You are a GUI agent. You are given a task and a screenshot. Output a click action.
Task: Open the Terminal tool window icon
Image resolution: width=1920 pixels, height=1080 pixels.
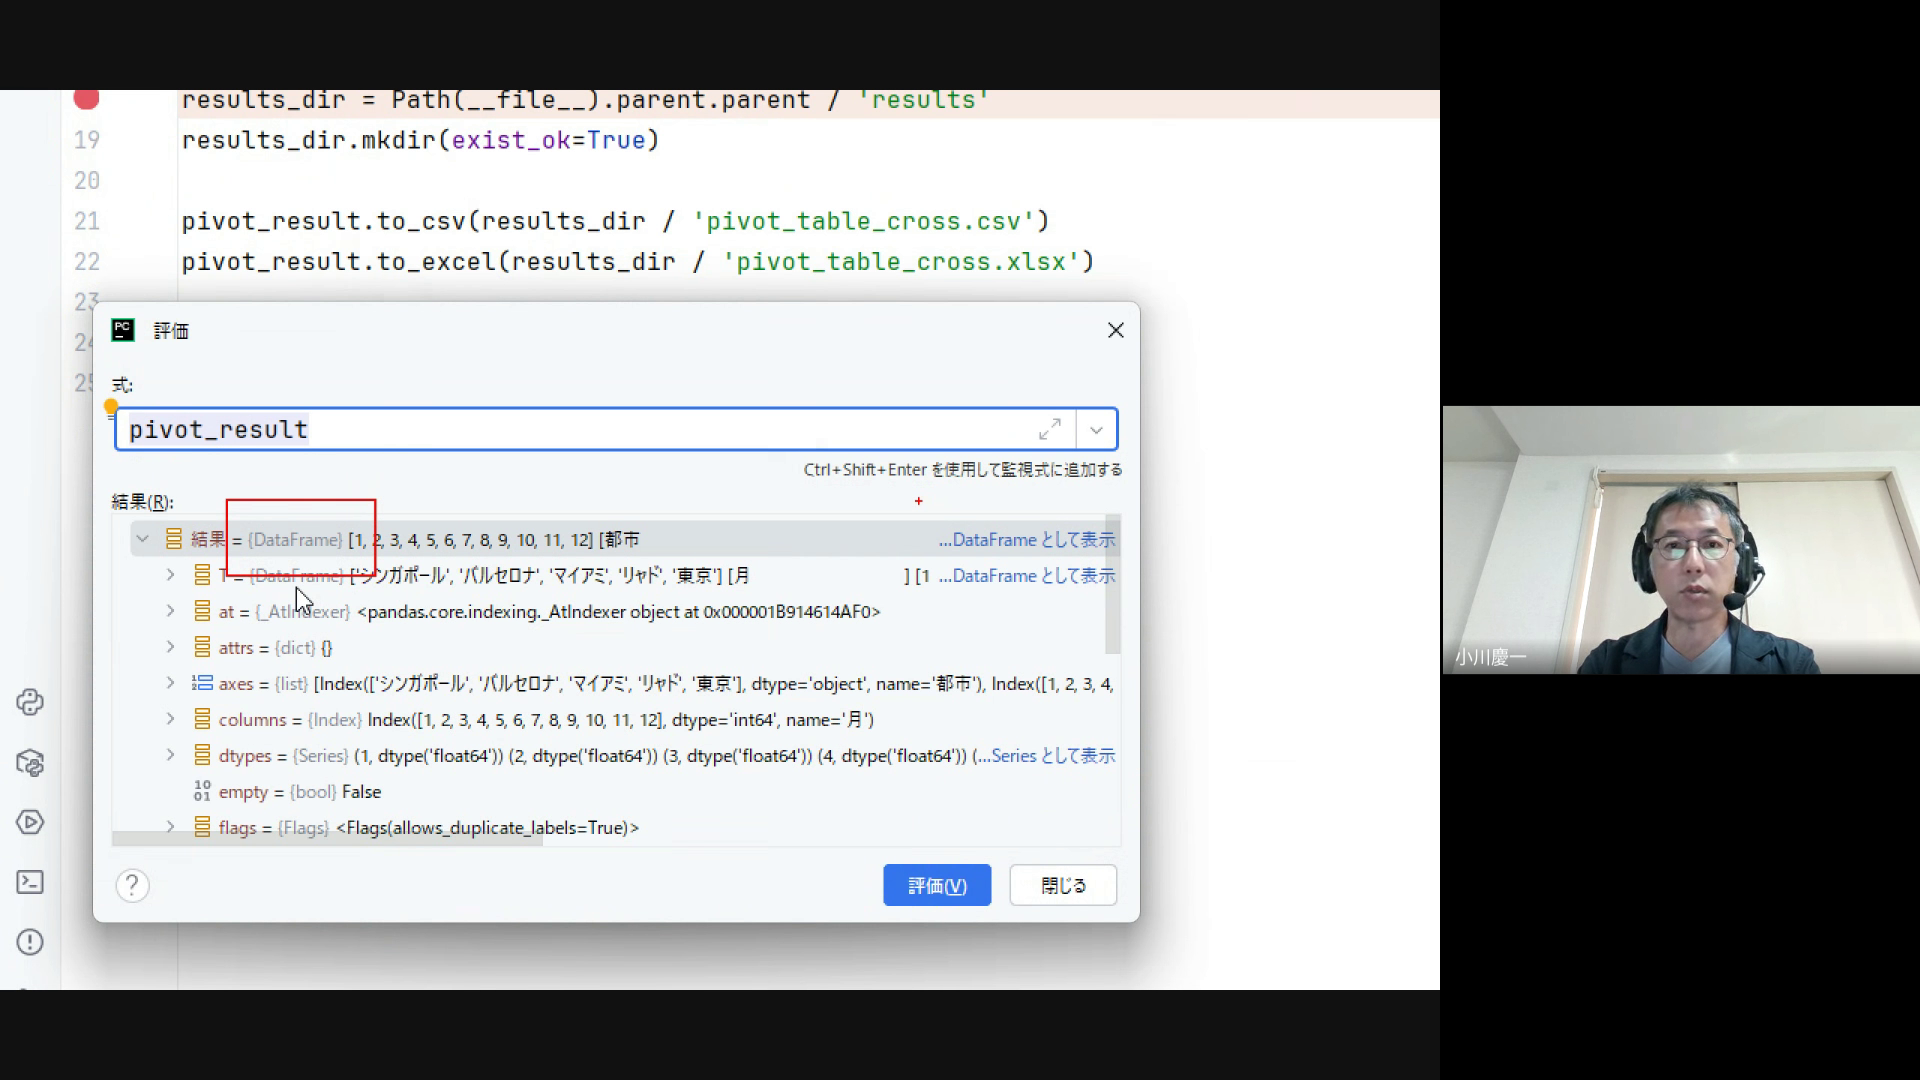point(30,882)
